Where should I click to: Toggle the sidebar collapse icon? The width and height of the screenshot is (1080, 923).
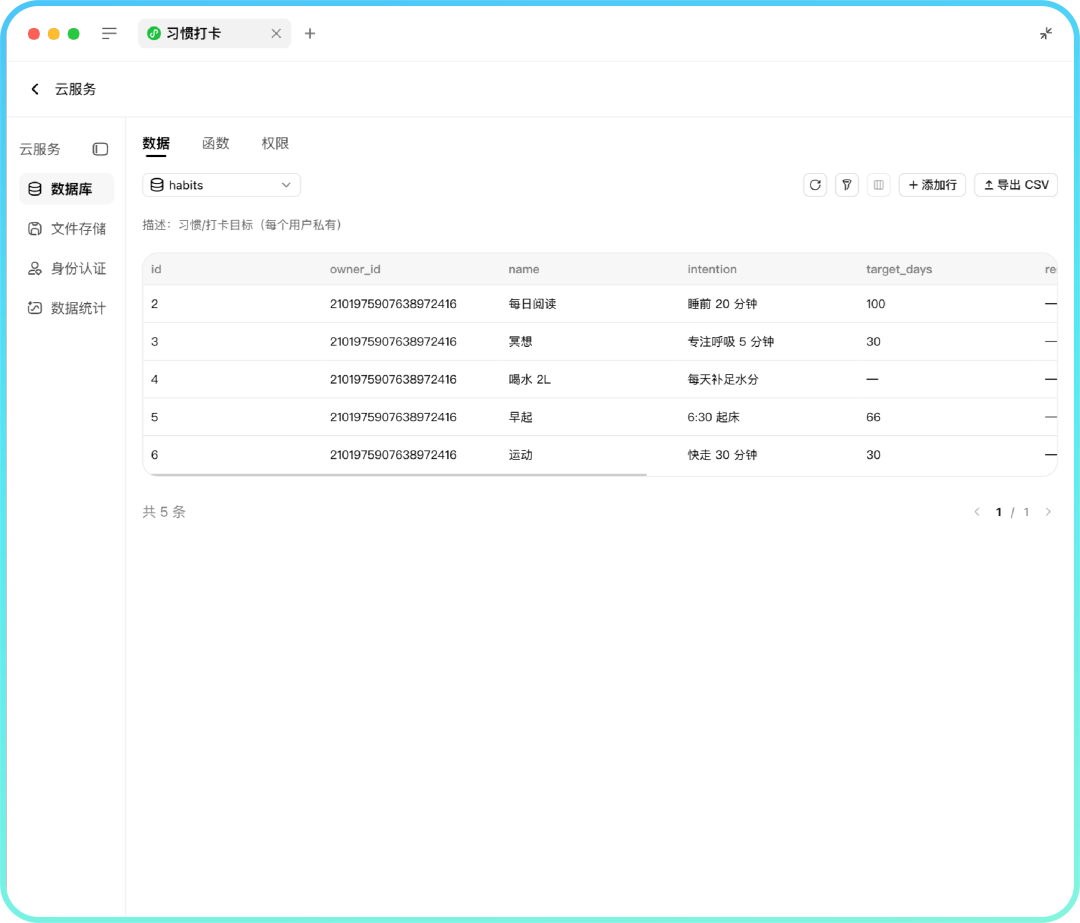click(101, 149)
